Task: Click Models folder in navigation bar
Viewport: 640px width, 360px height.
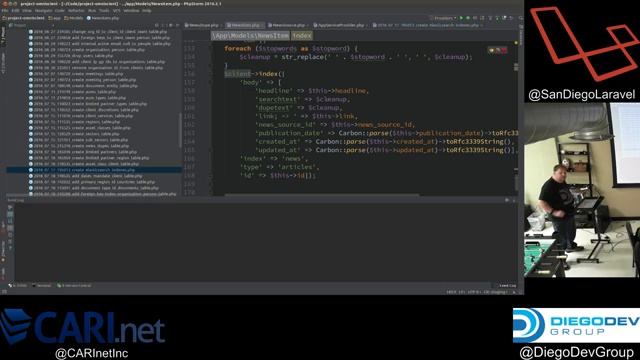Action: 74,18
